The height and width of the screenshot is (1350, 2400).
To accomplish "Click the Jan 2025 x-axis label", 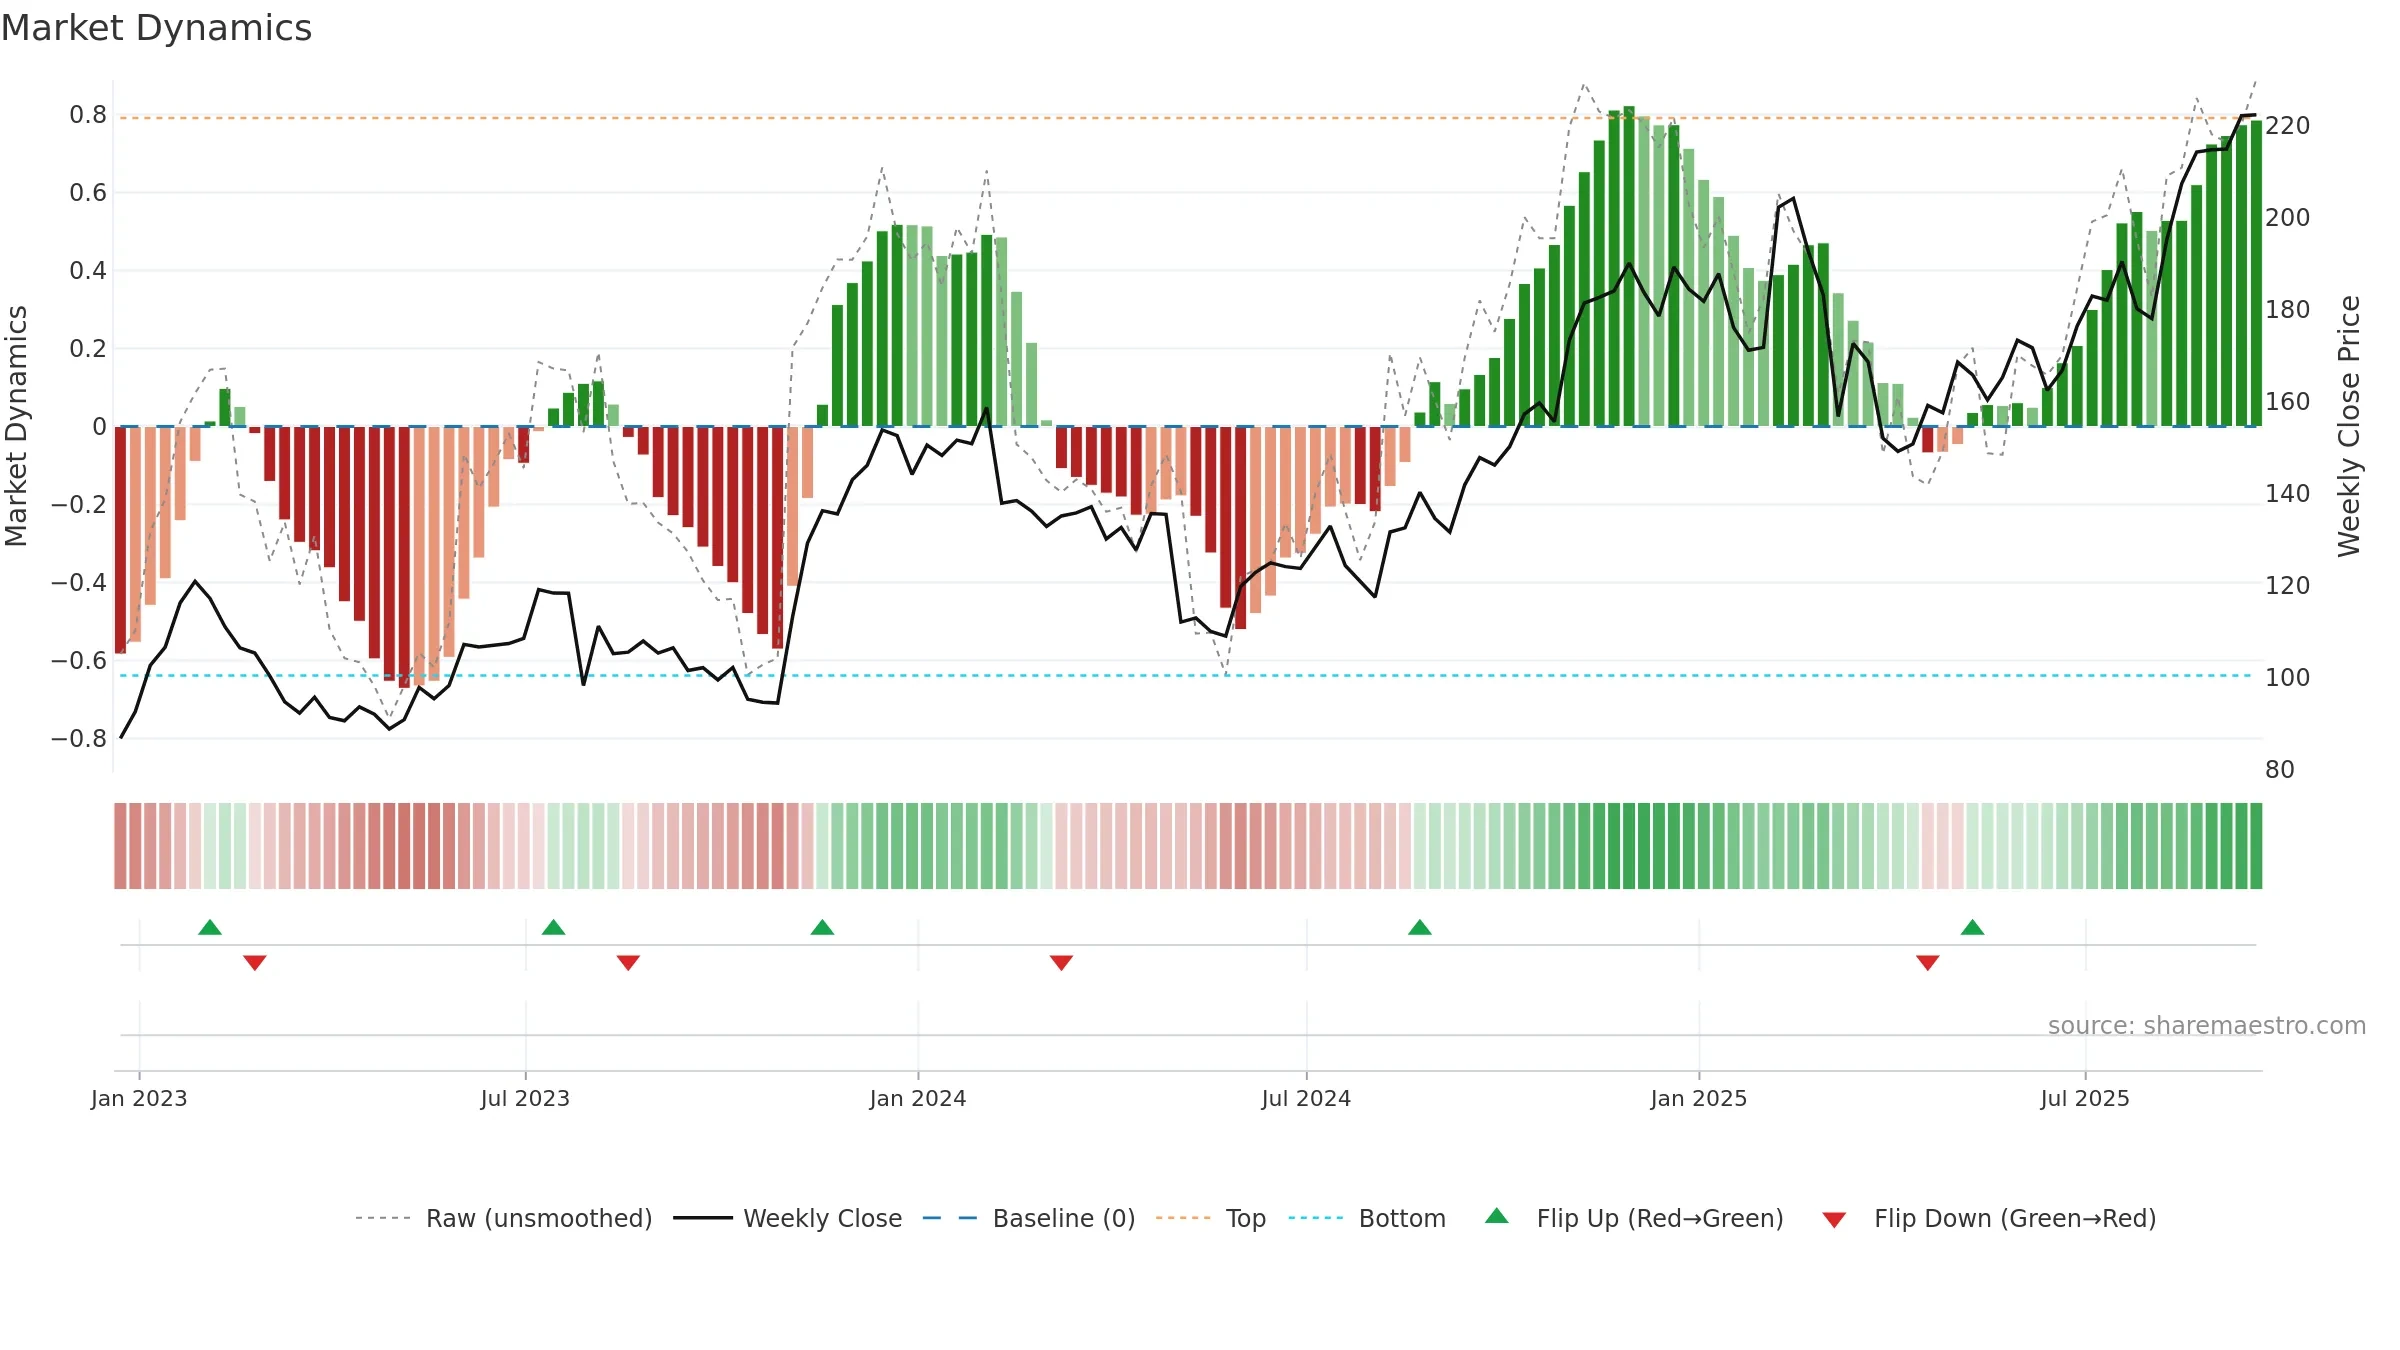I will tap(1699, 1099).
